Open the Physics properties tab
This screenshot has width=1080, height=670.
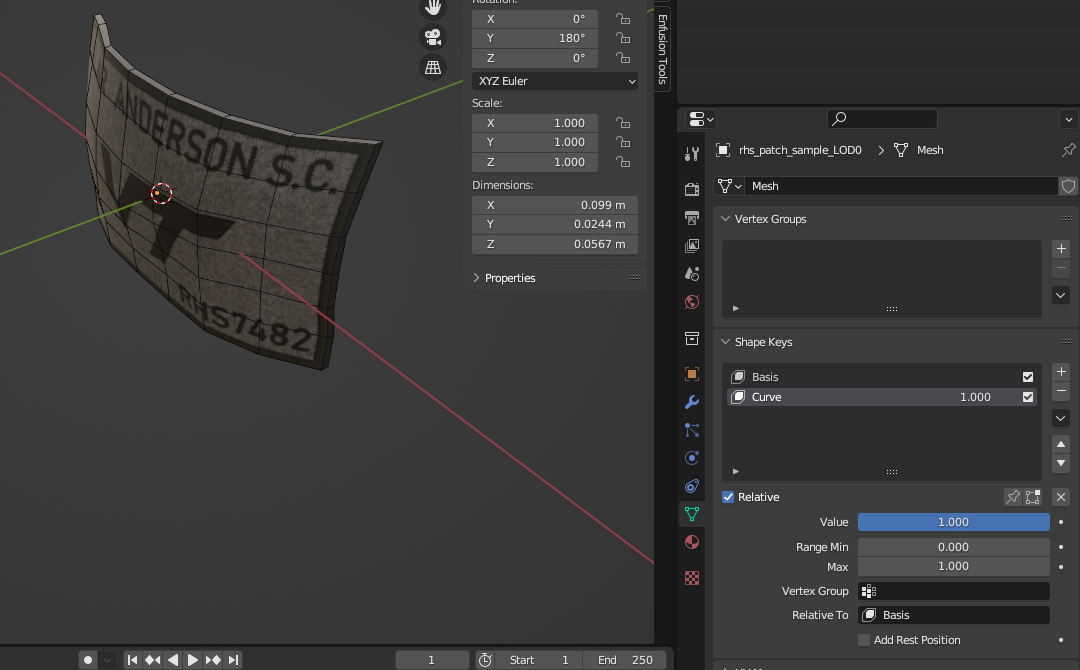(691, 458)
